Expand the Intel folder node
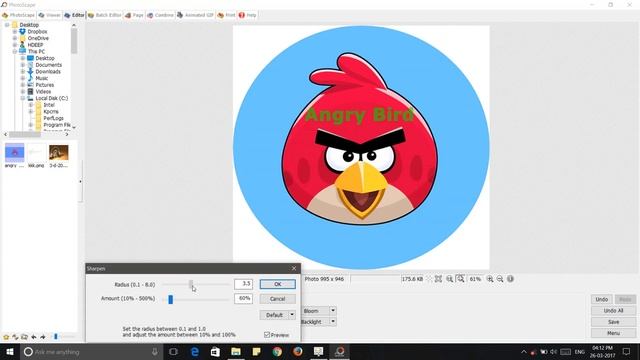The width and height of the screenshot is (640, 360). pyautogui.click(x=31, y=105)
